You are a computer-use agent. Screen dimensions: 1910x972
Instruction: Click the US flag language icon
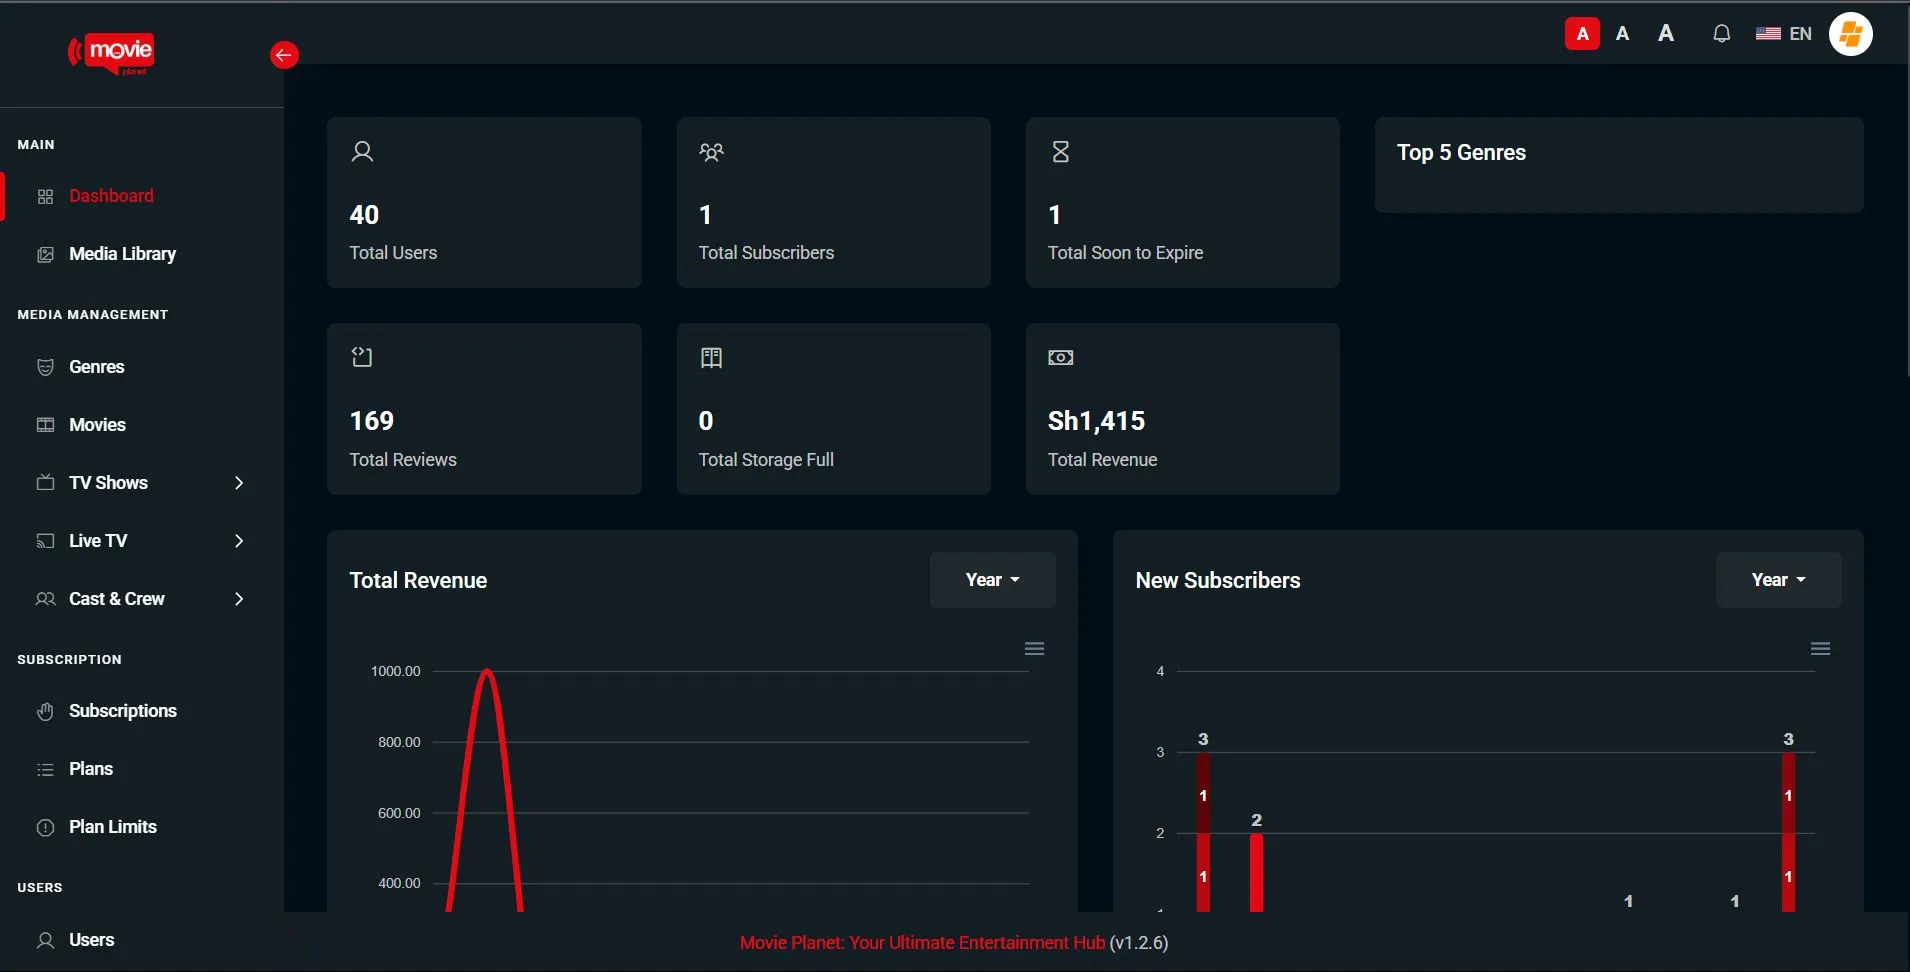(x=1768, y=34)
